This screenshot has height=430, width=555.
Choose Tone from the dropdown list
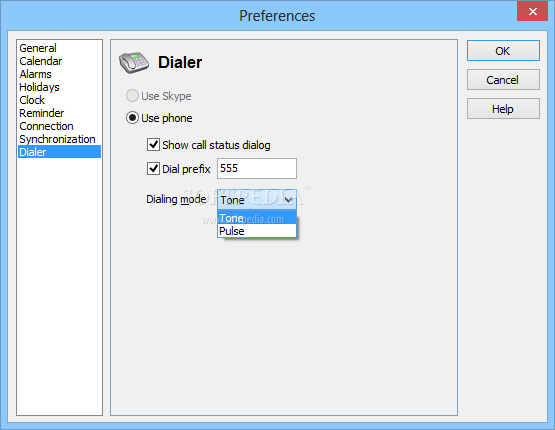[x=257, y=218]
